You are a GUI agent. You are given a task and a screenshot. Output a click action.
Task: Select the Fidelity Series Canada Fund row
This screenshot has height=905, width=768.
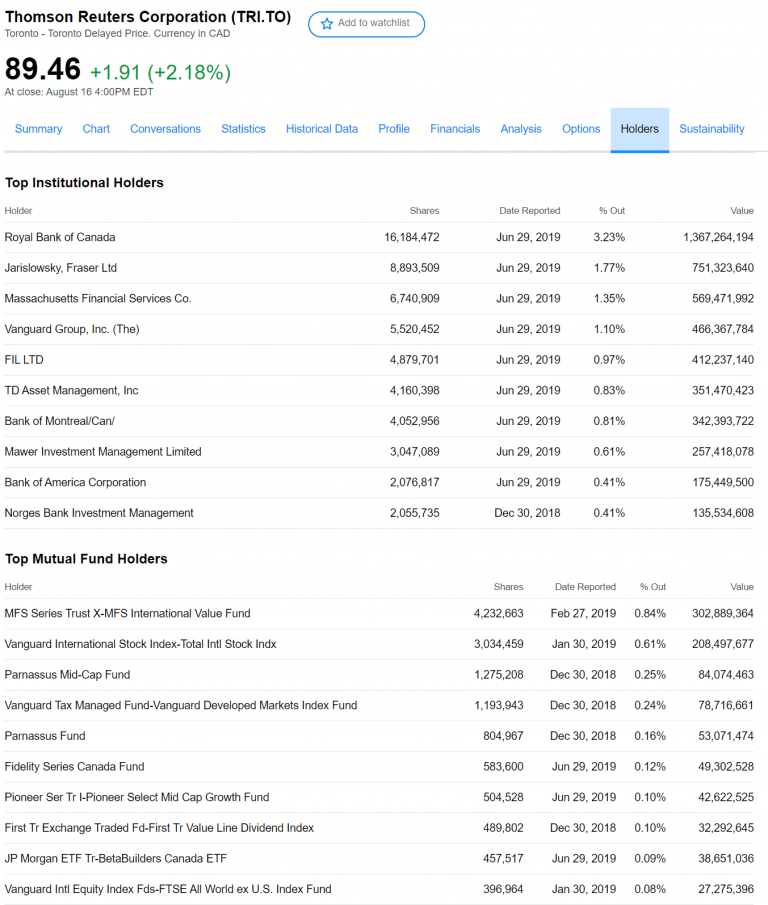[379, 766]
